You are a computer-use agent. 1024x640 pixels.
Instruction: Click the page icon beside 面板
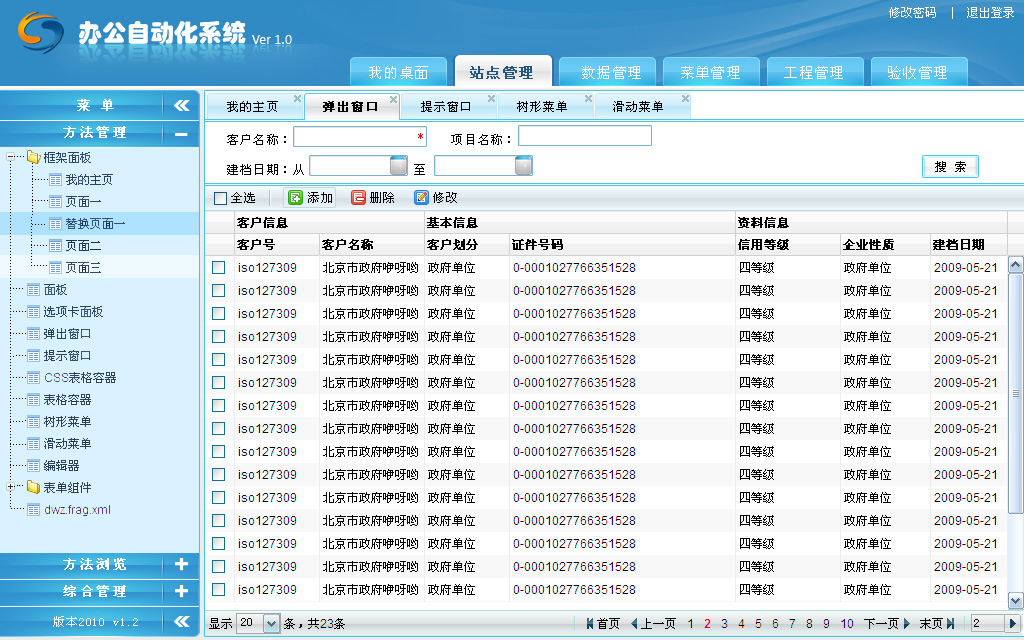pos(33,289)
